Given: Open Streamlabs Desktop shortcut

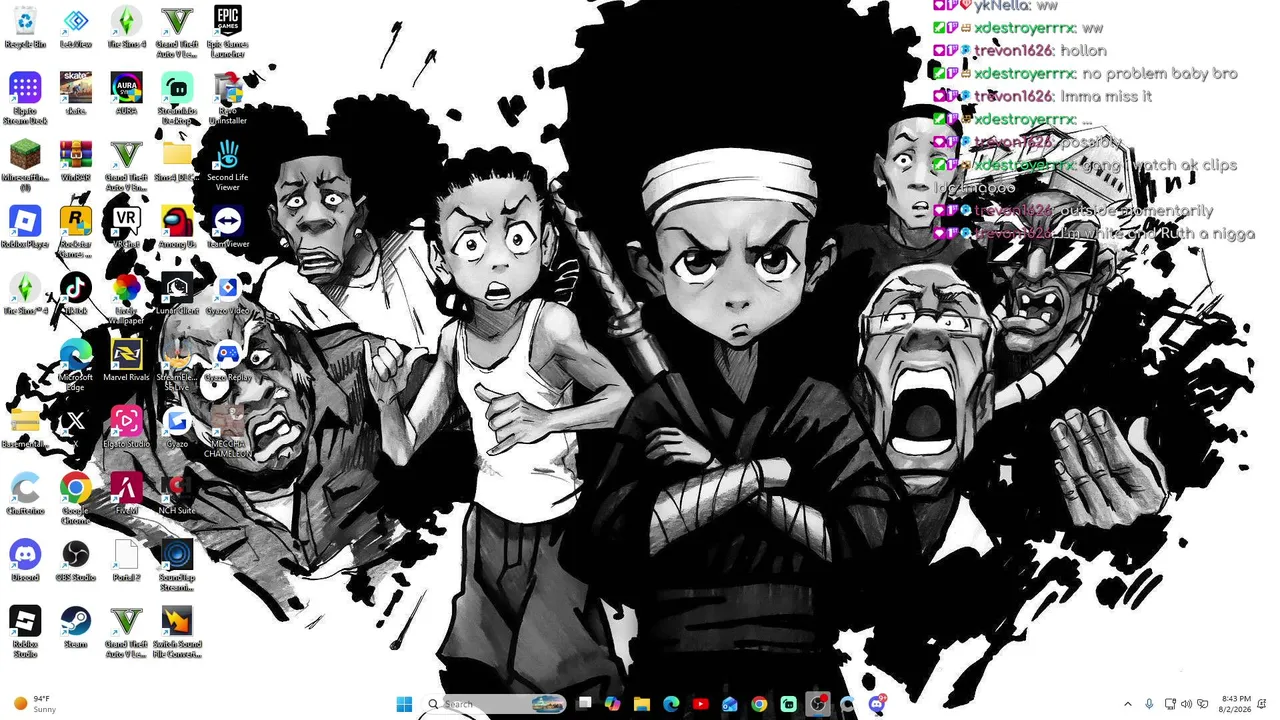Looking at the screenshot, I should click(x=177, y=98).
